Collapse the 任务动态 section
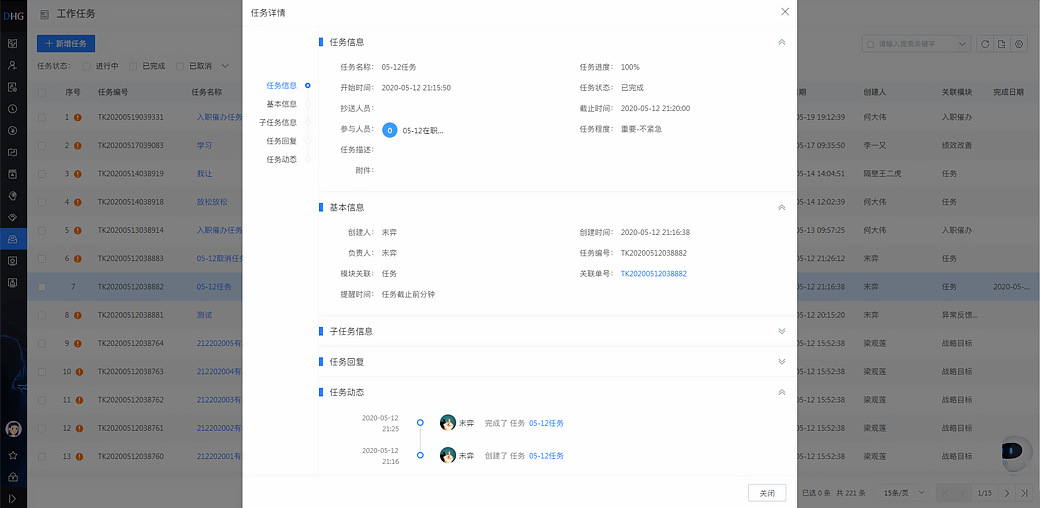This screenshot has height=508, width=1040. coord(781,392)
